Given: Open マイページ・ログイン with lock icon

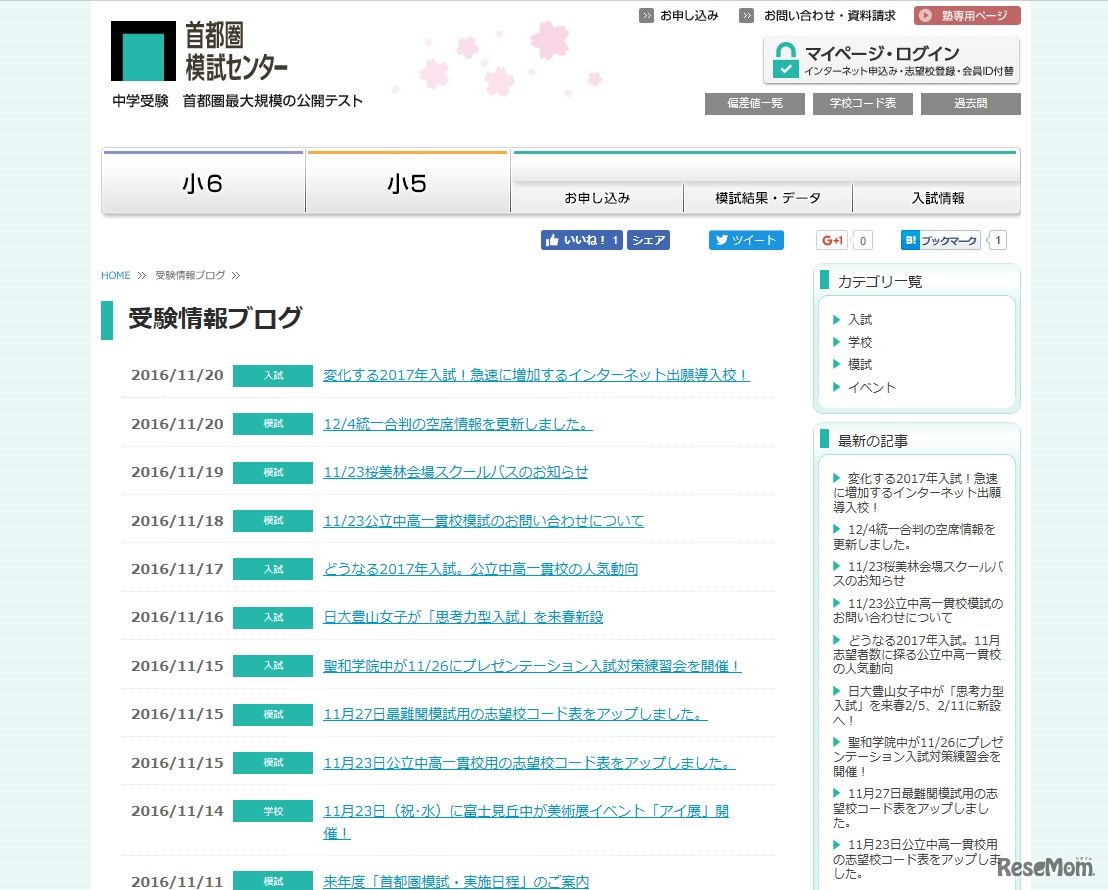Looking at the screenshot, I should click(891, 60).
